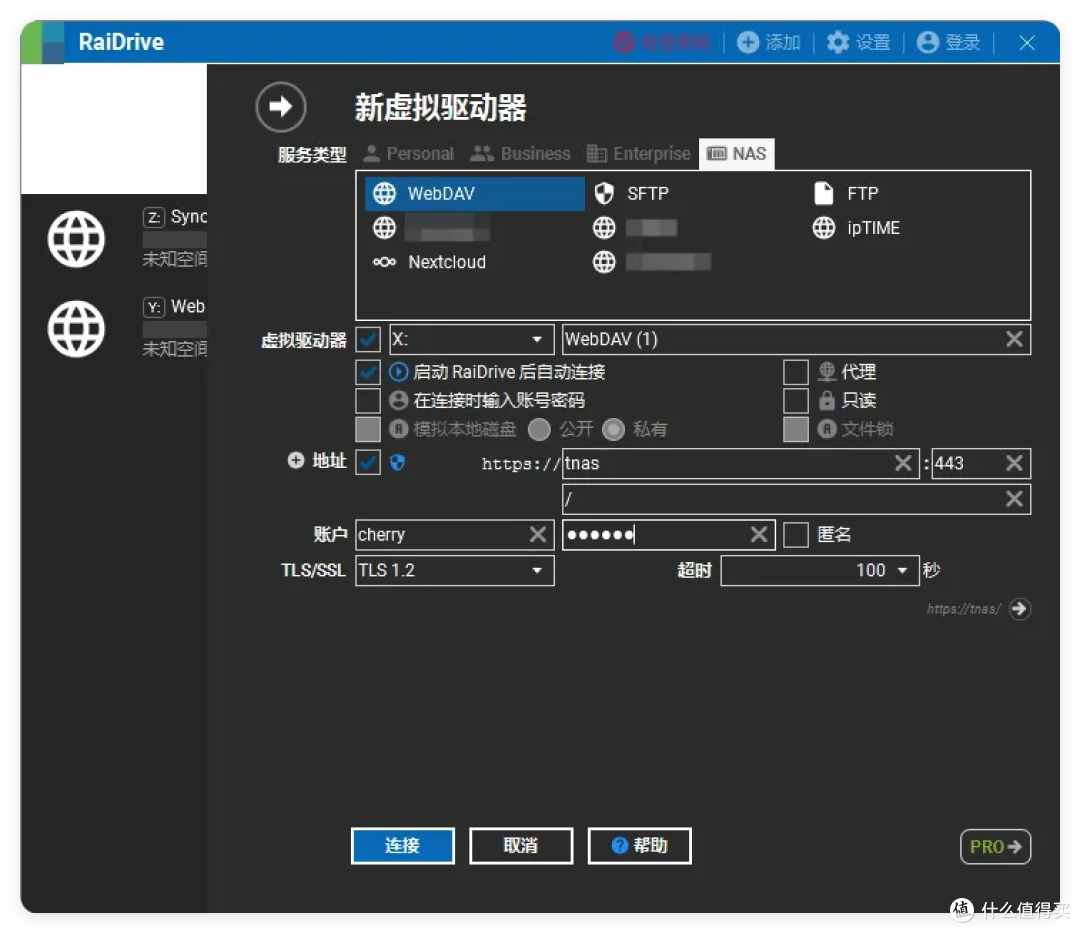Enable the 代理 proxy checkbox
The width and height of the screenshot is (1080, 933).
796,372
